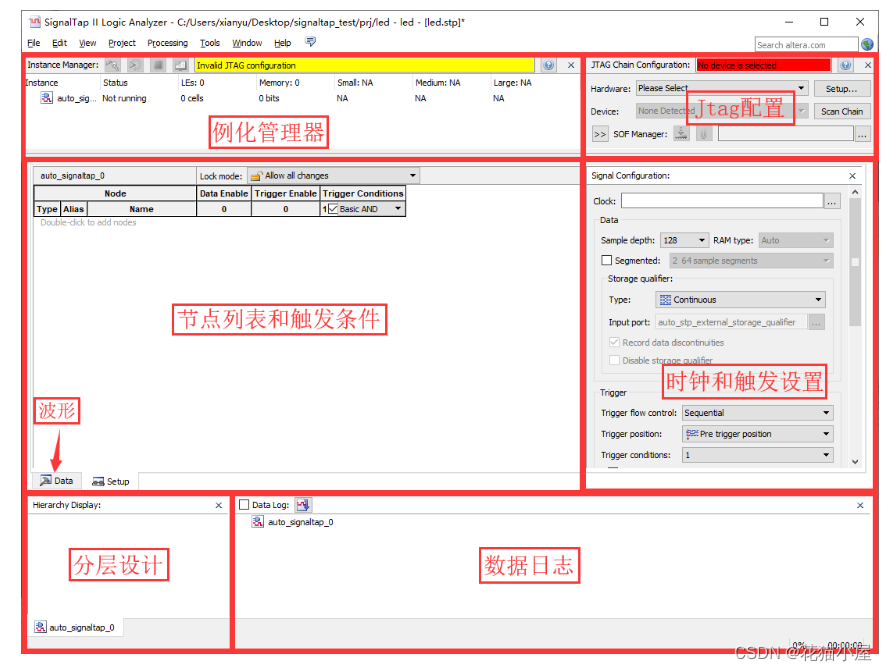
Task: Click the >> expand button beside SOF Manager
Action: click(600, 135)
